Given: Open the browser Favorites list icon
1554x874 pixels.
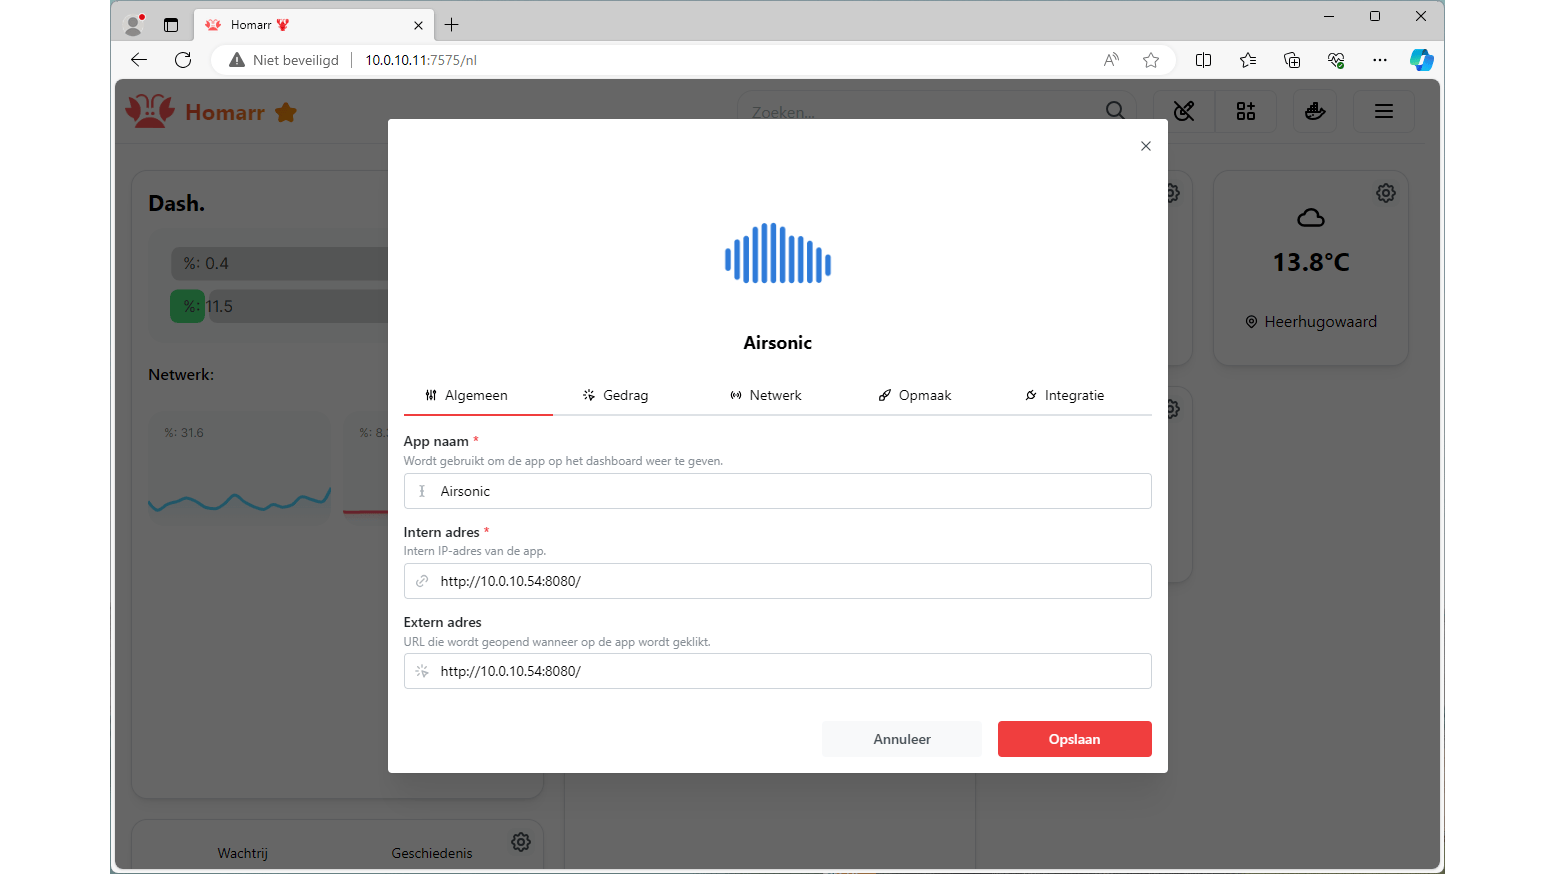Looking at the screenshot, I should [1248, 60].
